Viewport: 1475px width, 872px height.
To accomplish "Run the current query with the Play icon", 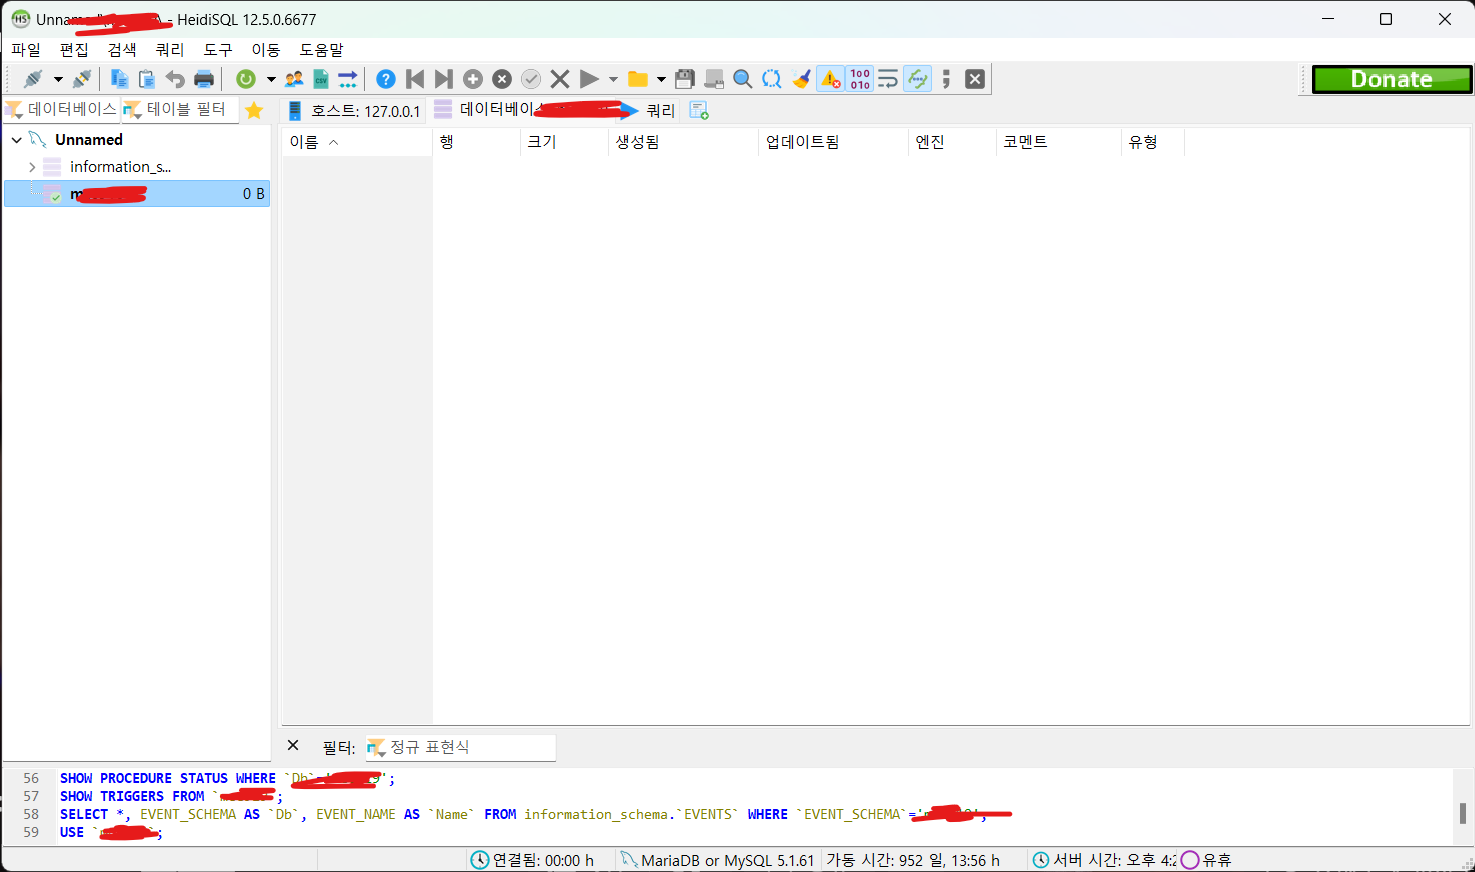I will (589, 78).
